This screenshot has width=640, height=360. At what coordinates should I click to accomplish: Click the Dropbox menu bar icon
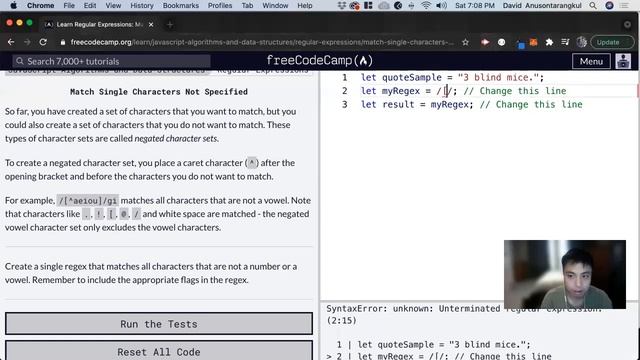tap(342, 5)
